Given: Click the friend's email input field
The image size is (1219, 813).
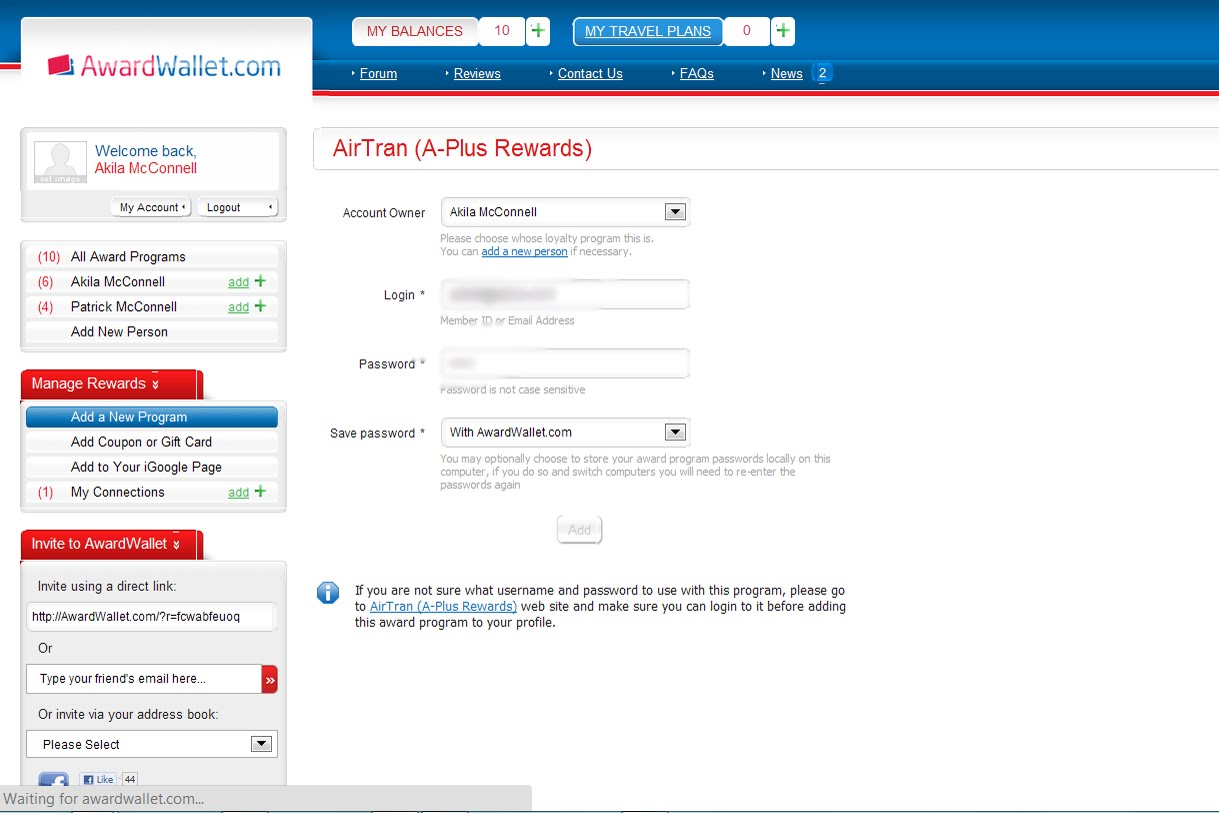Looking at the screenshot, I should pos(144,679).
